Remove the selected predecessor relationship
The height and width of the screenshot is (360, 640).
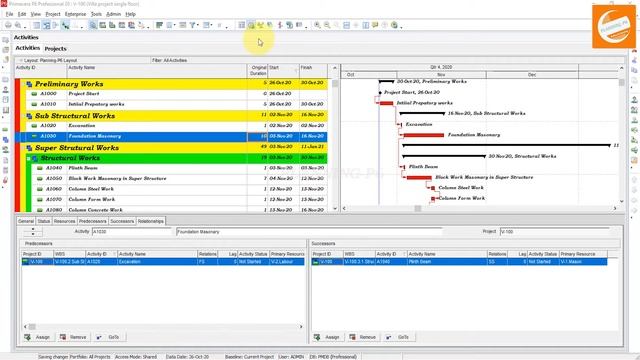(x=73, y=337)
